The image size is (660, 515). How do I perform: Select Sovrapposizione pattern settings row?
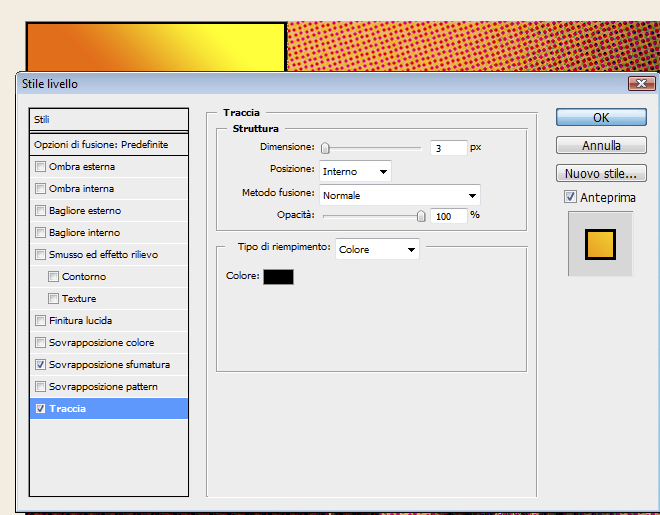point(109,386)
